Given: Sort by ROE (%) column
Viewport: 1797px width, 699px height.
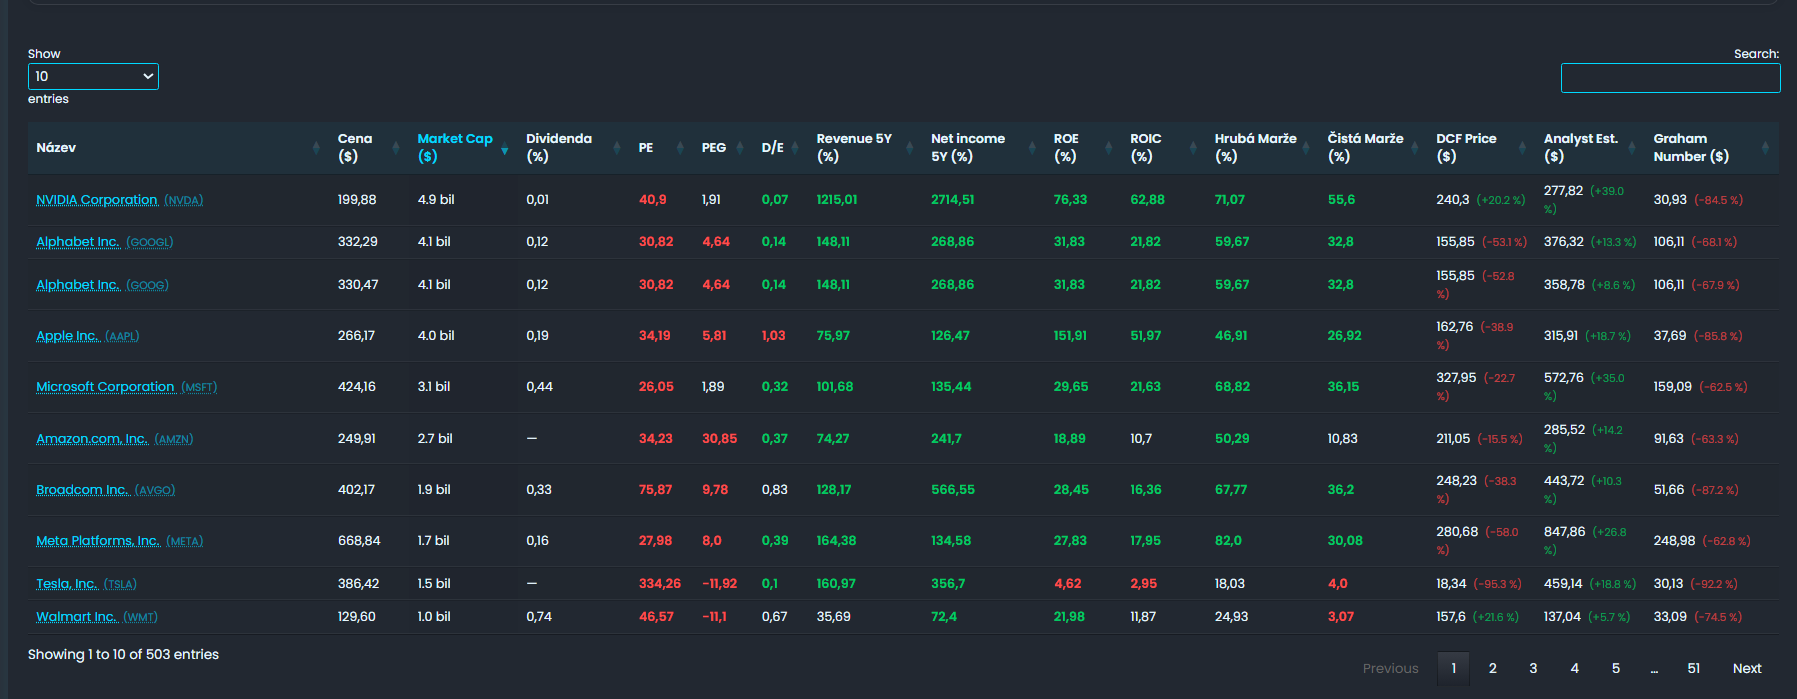Looking at the screenshot, I should click(1083, 148).
